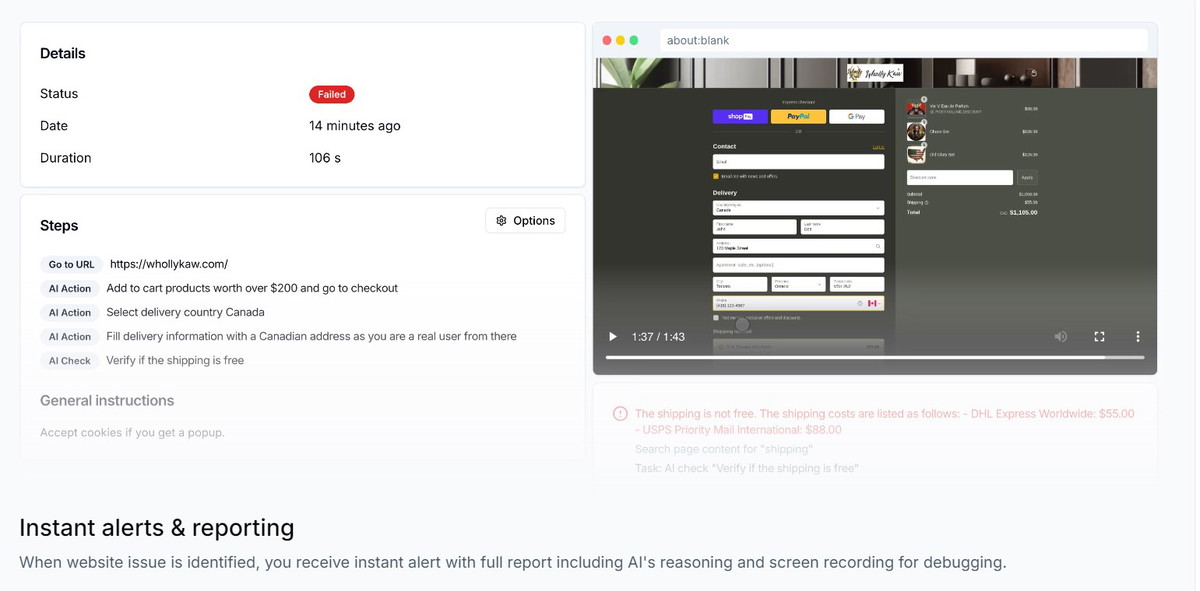Click the red close dot on browser mockup

point(607,40)
